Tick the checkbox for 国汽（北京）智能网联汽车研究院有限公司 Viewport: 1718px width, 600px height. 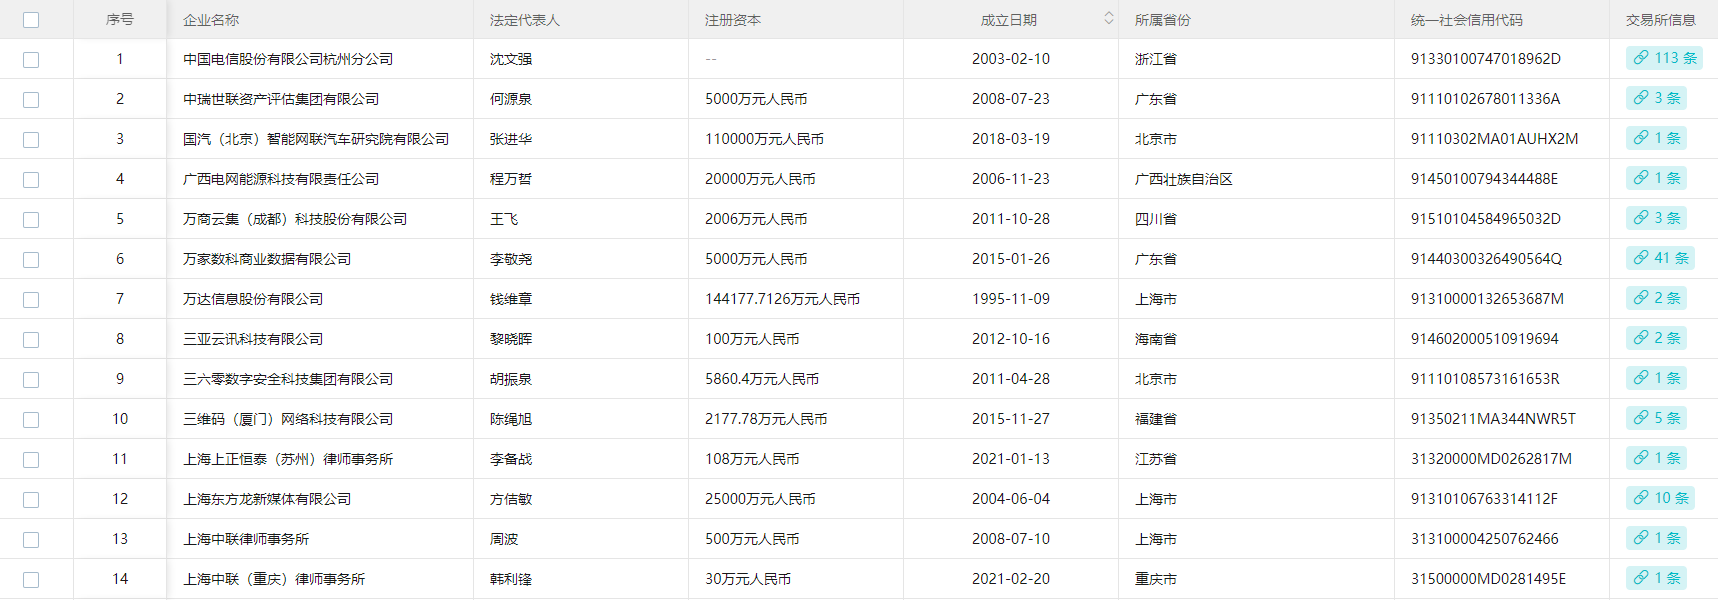[x=31, y=140]
